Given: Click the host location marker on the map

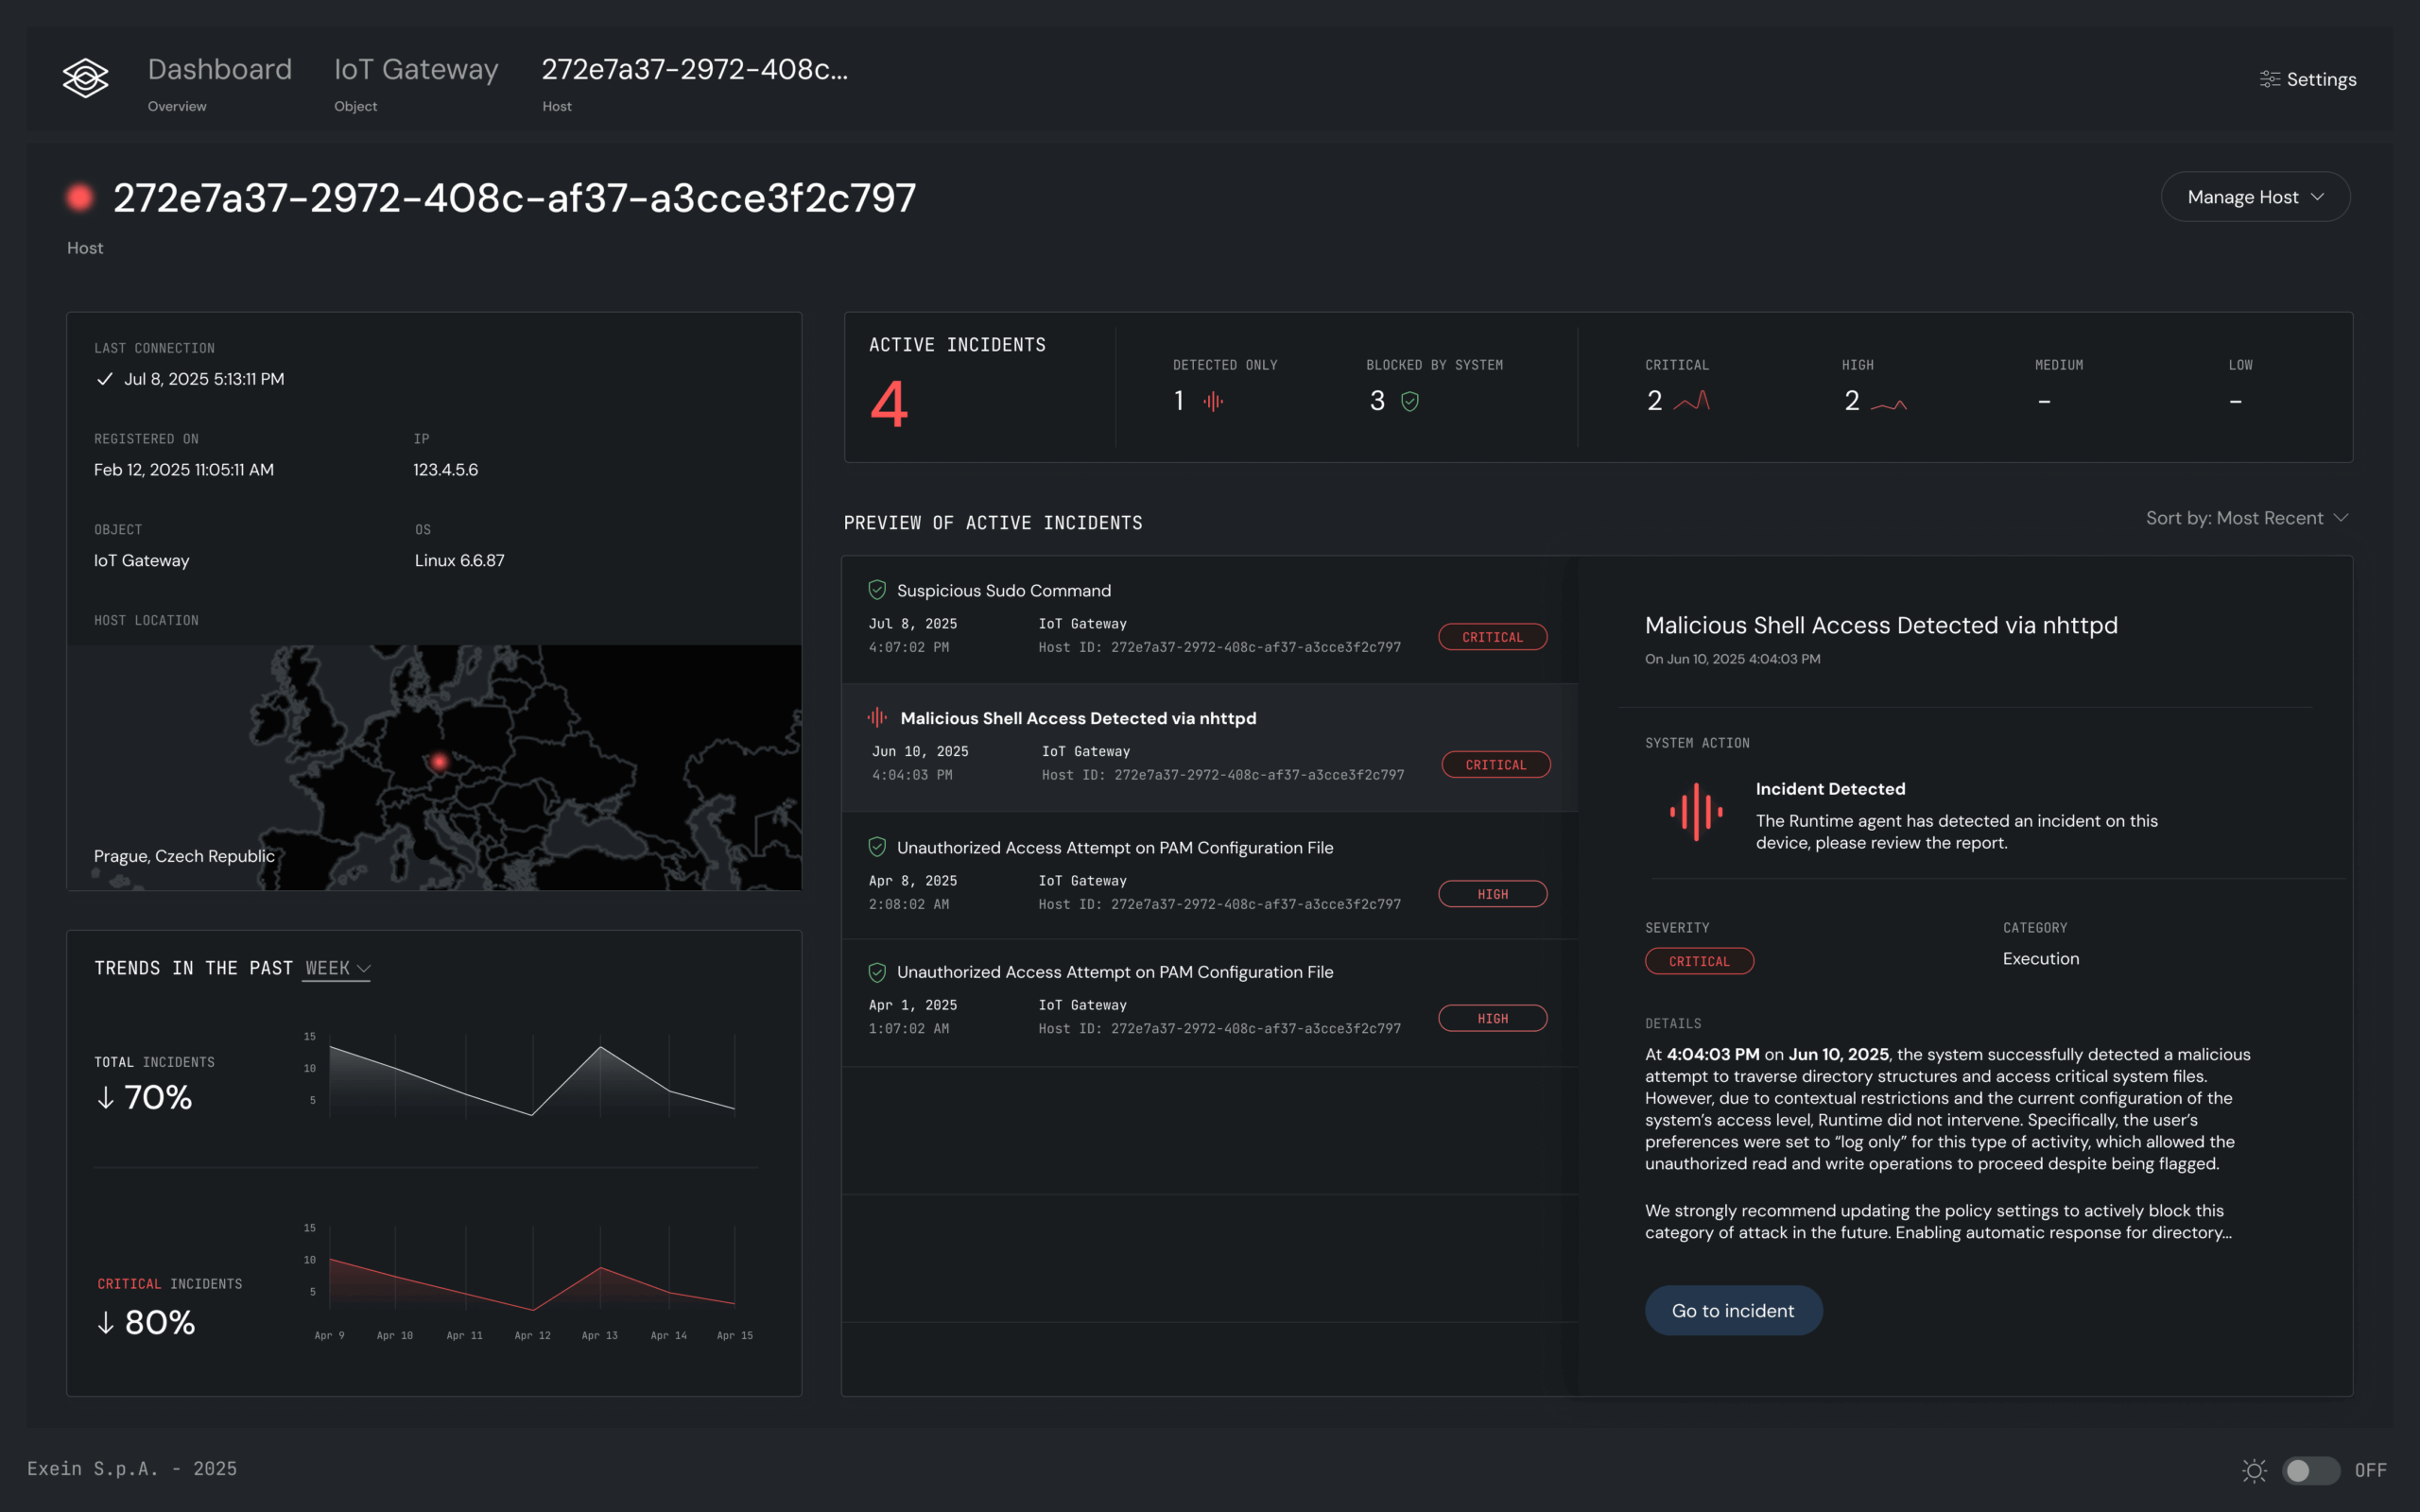Looking at the screenshot, I should [x=438, y=762].
